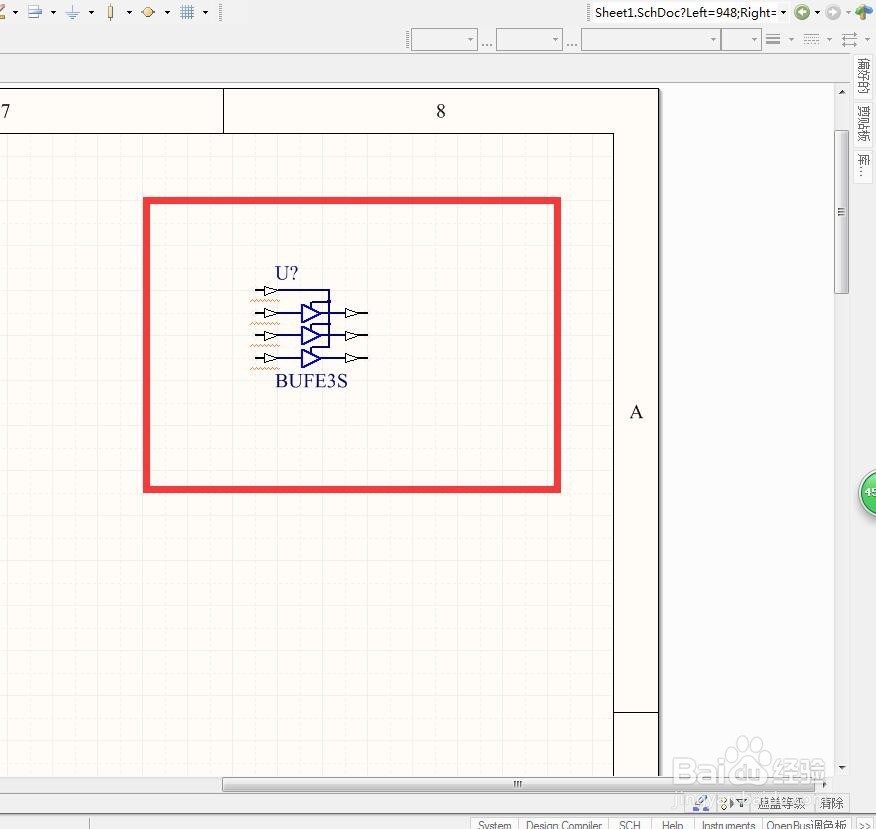Click the vertical scrollbar thumb

click(841, 212)
